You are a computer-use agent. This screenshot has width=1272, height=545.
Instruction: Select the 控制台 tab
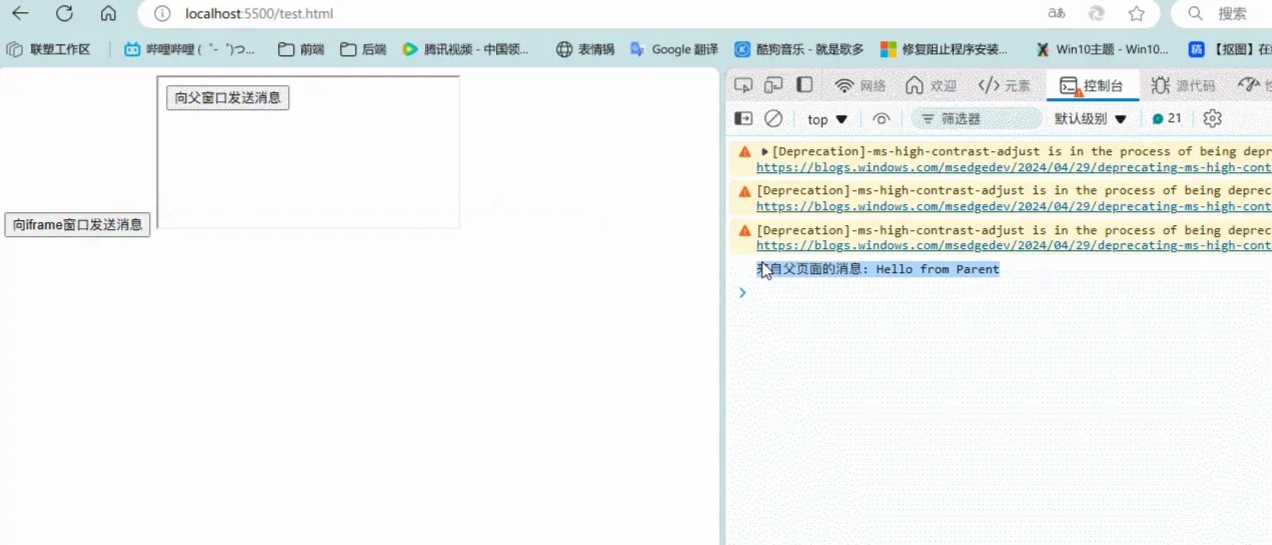click(x=1092, y=86)
